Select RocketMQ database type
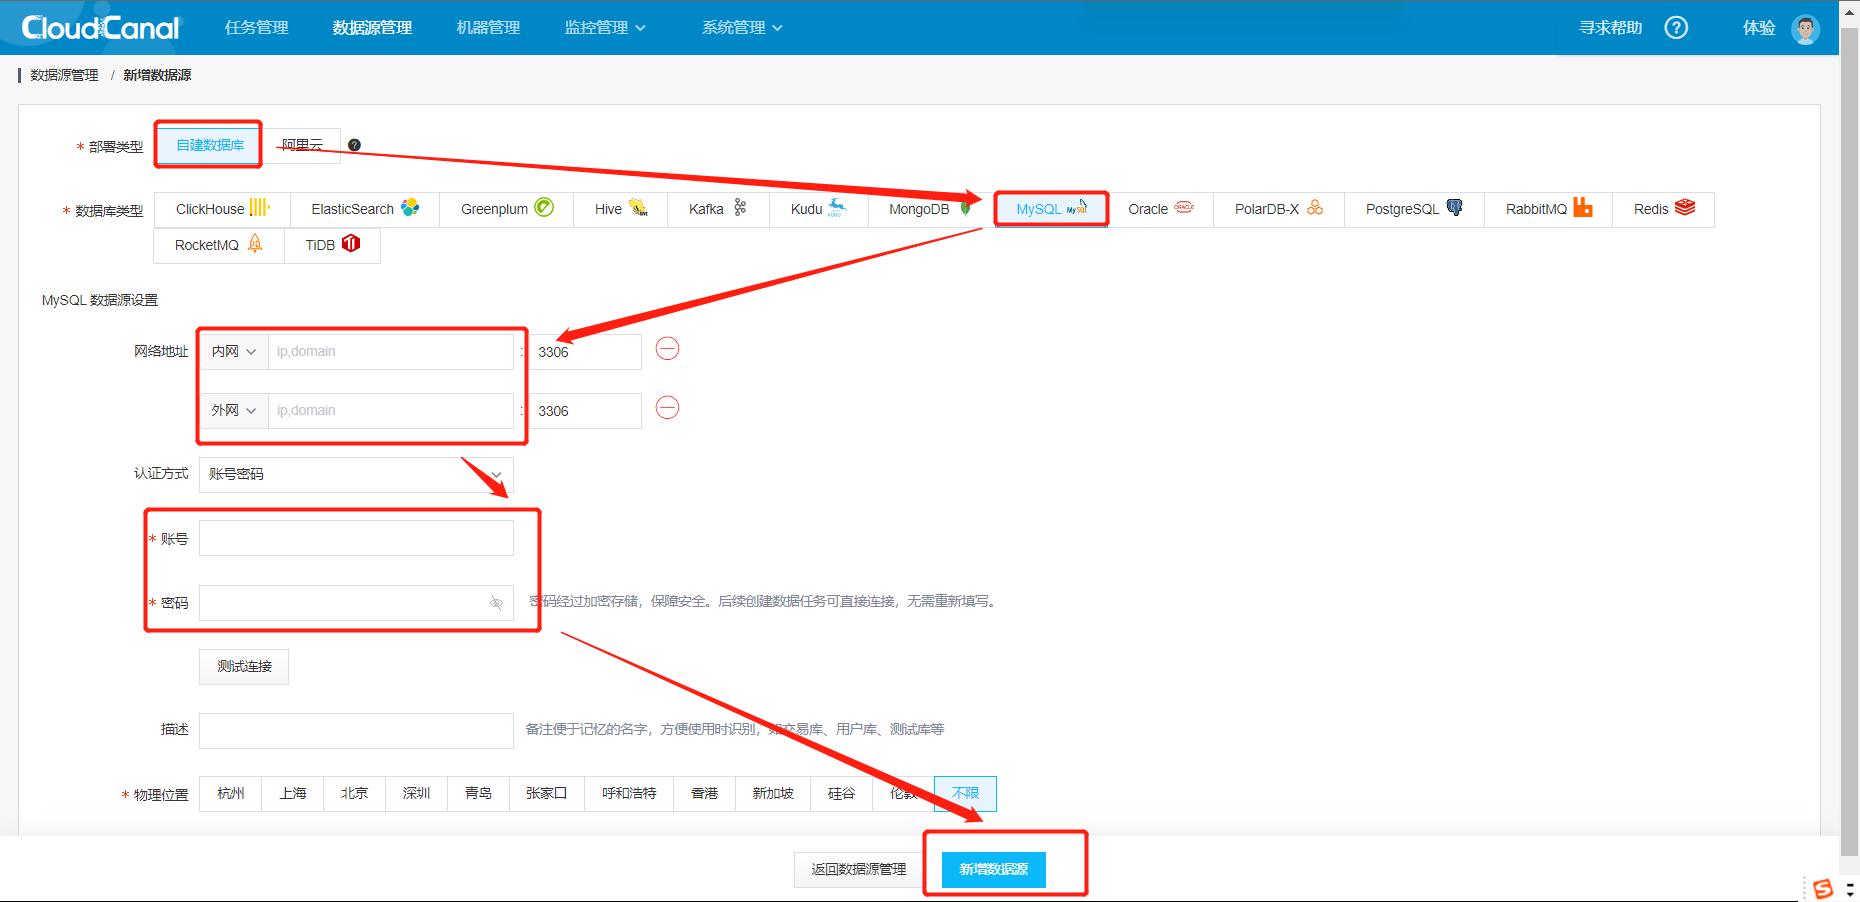Screen dimensions: 1860x902 [219, 245]
